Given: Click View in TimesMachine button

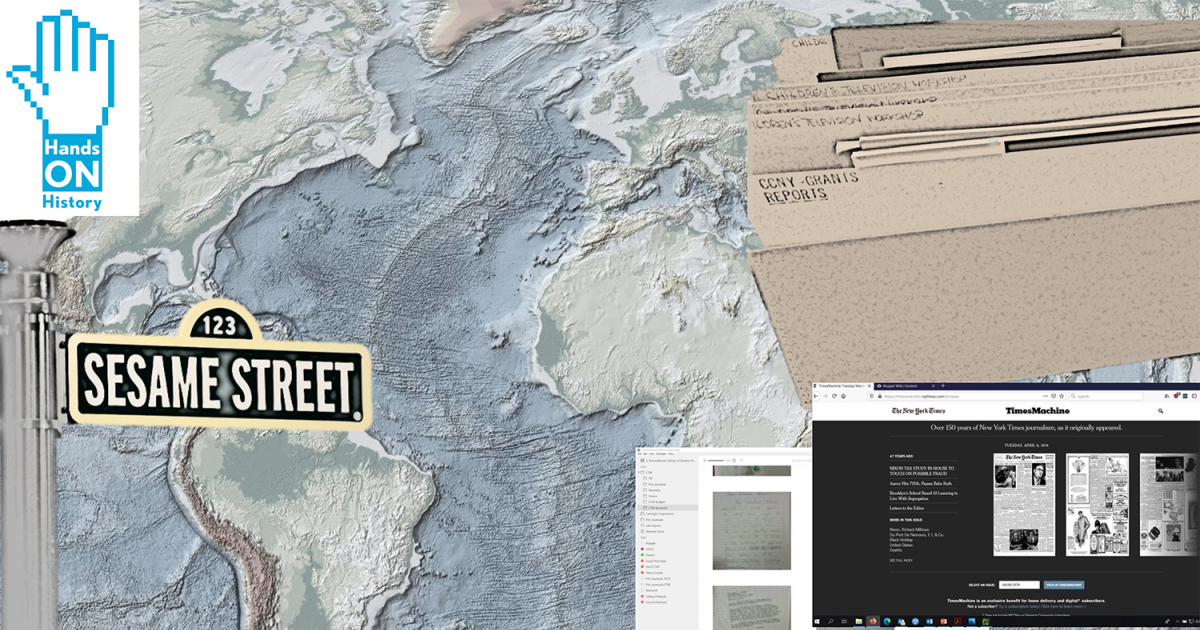Looking at the screenshot, I should click(x=1064, y=585).
